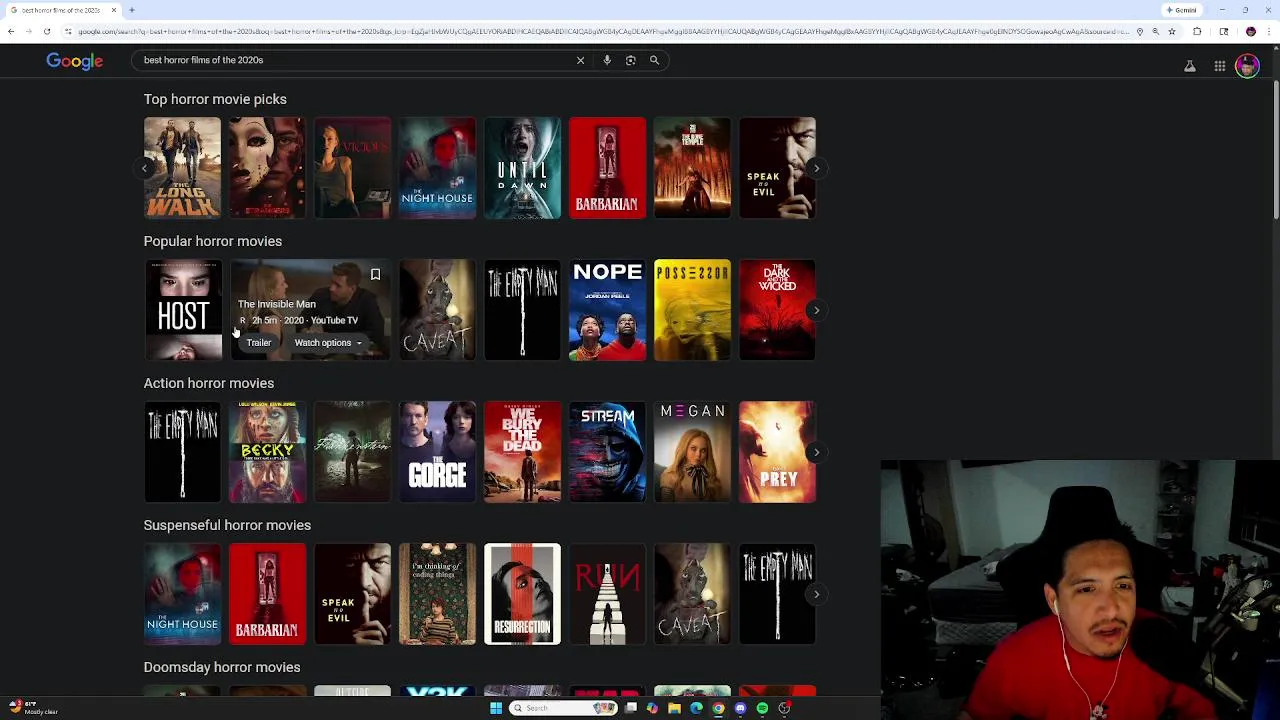
Task: Expand Watch options dropdown for The Invisible Man
Action: [x=328, y=343]
